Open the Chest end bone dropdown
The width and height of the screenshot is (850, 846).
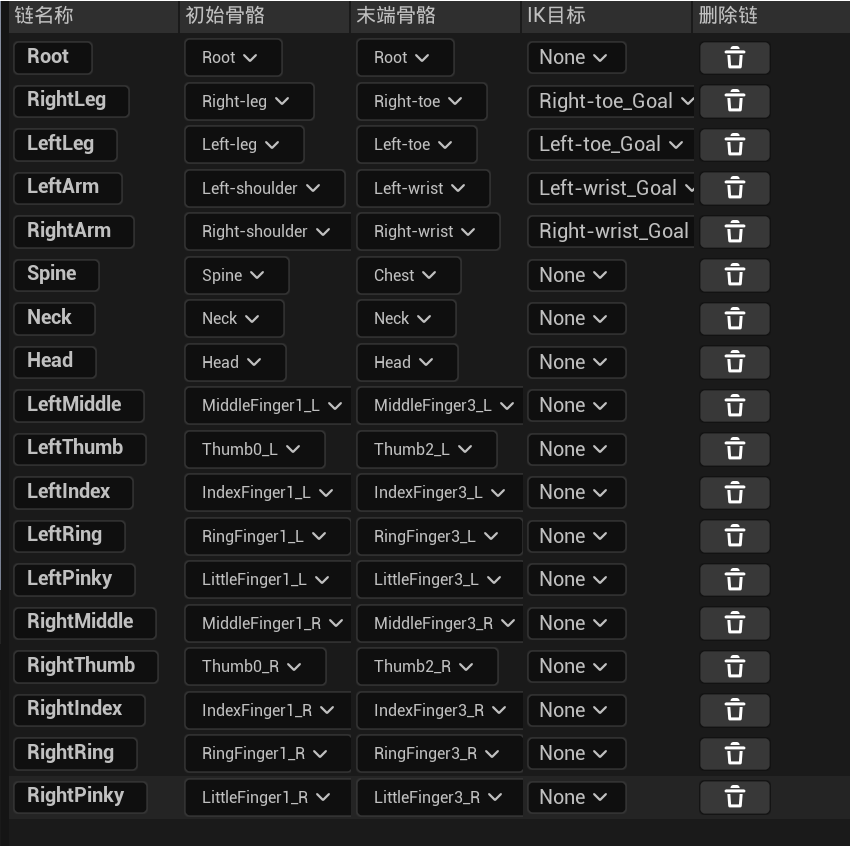[408, 275]
